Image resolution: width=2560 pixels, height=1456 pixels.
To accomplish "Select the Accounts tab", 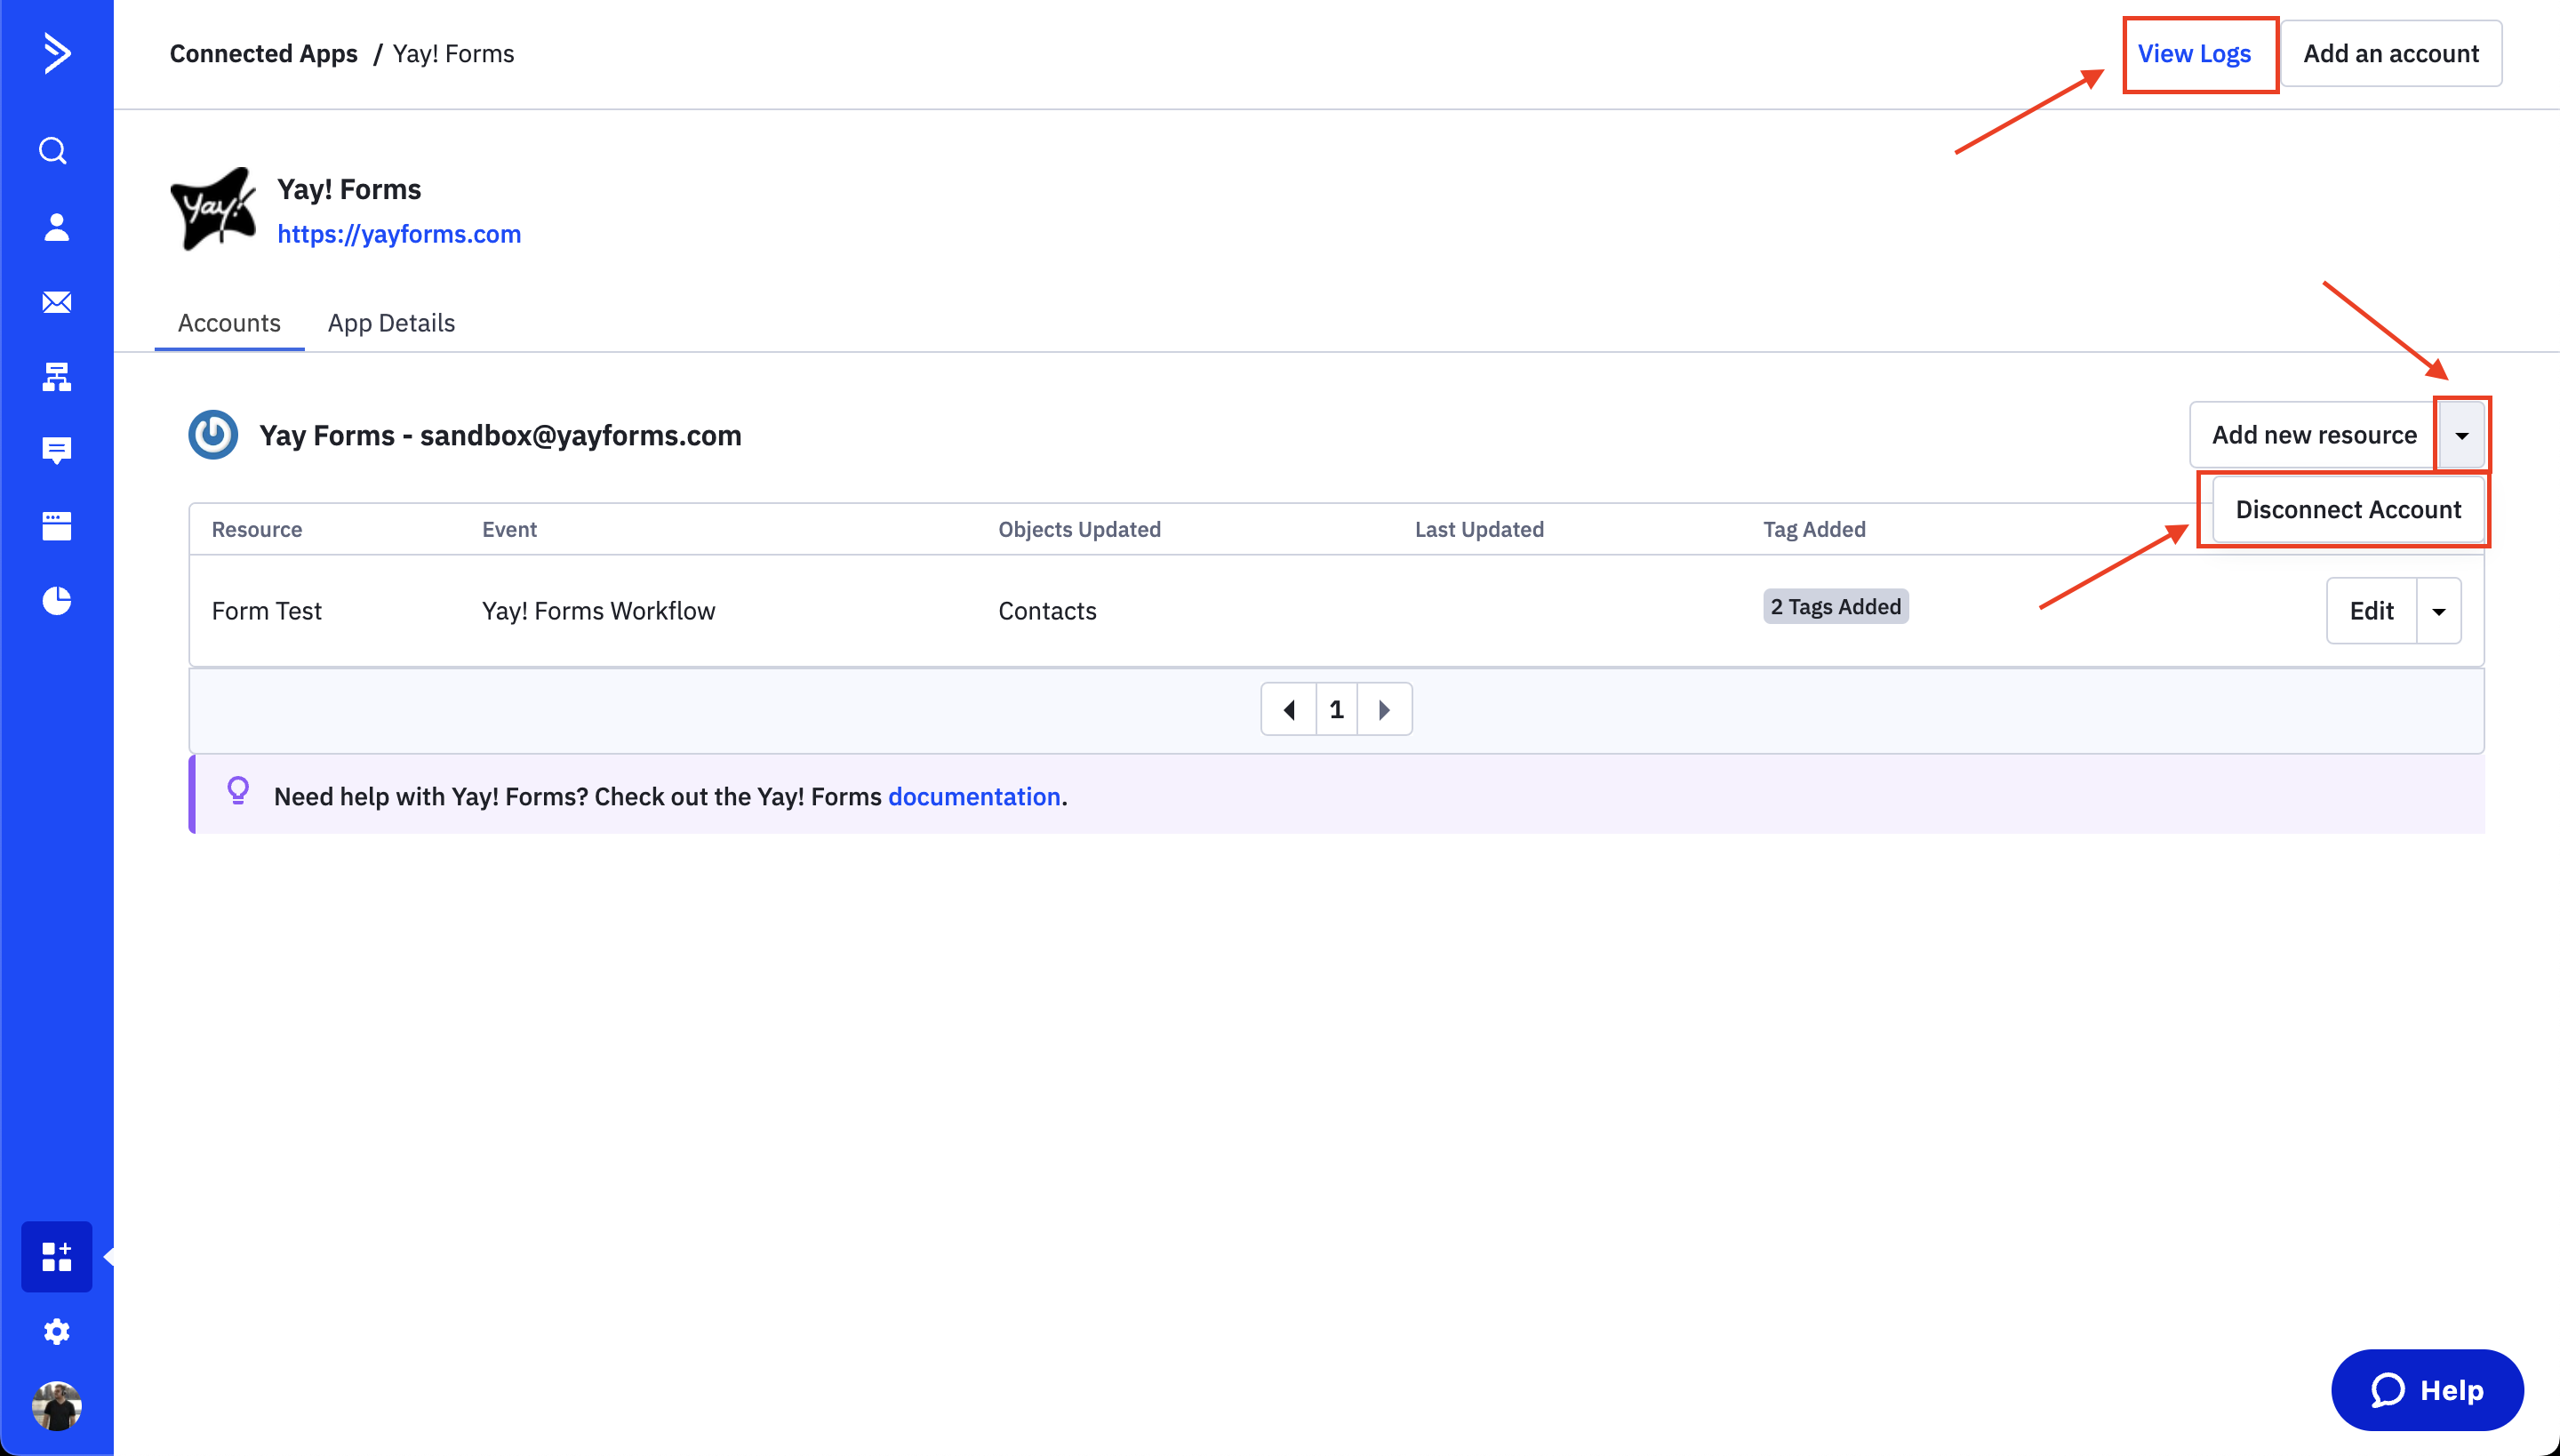I will pyautogui.click(x=229, y=322).
